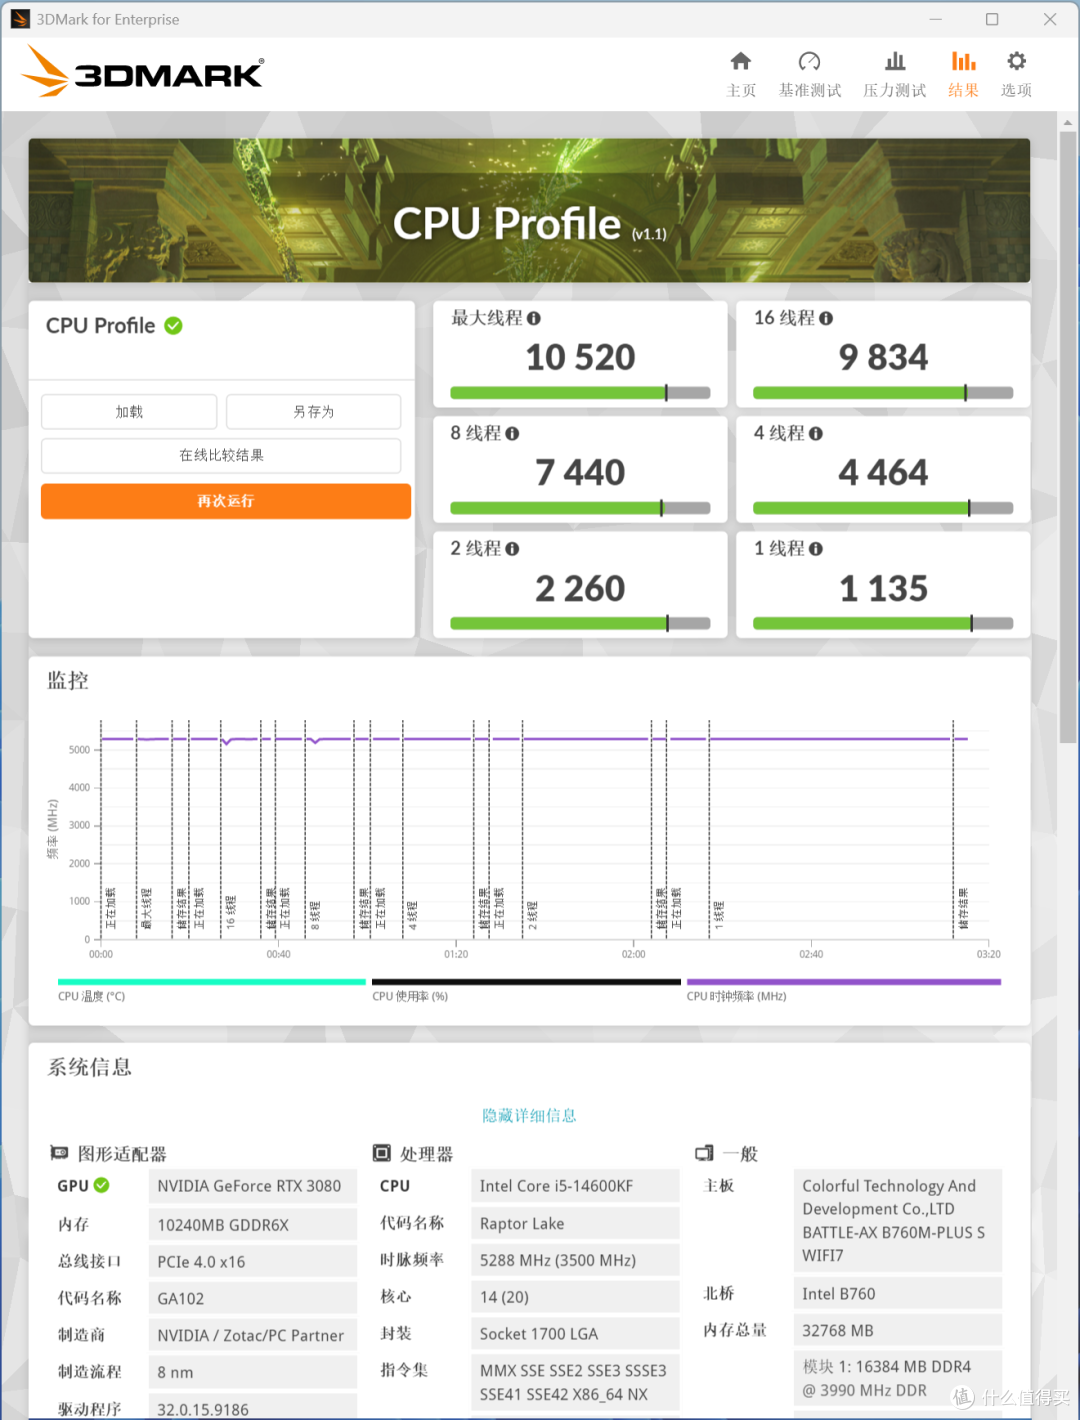
Task: Open the 压力测试 stress test icon
Action: coord(895,62)
